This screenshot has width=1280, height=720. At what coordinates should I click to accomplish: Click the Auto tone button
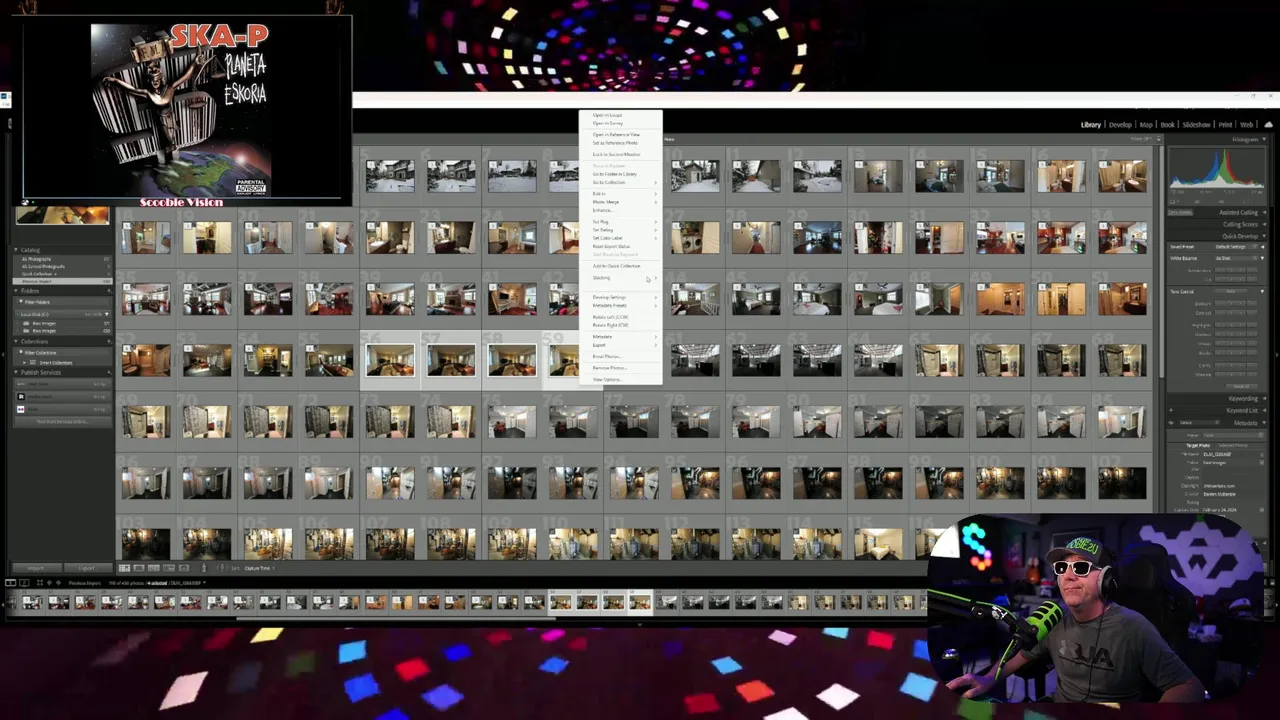pyautogui.click(x=1231, y=291)
